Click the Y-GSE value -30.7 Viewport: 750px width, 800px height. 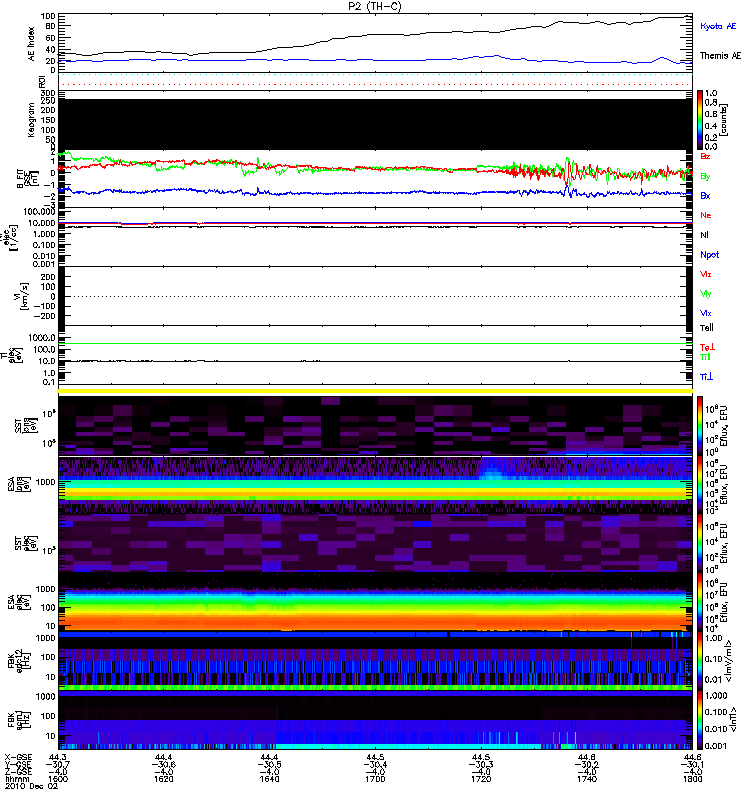coord(58,764)
